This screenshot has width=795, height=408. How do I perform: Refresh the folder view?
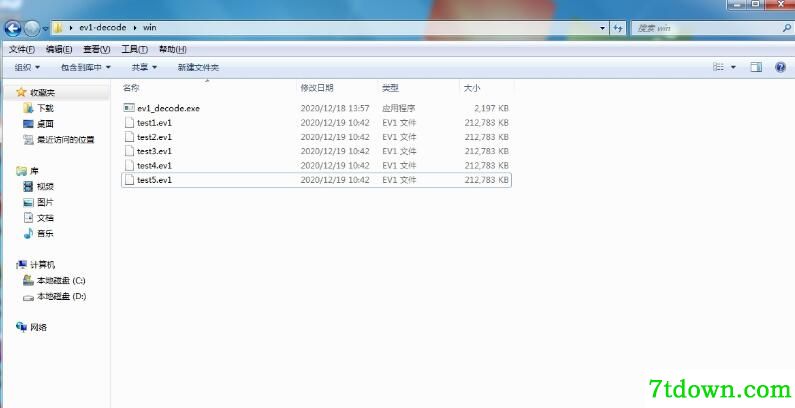click(x=618, y=28)
